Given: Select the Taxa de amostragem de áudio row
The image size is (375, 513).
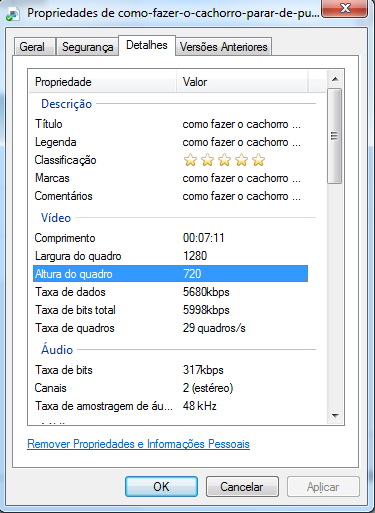Looking at the screenshot, I should 170,406.
